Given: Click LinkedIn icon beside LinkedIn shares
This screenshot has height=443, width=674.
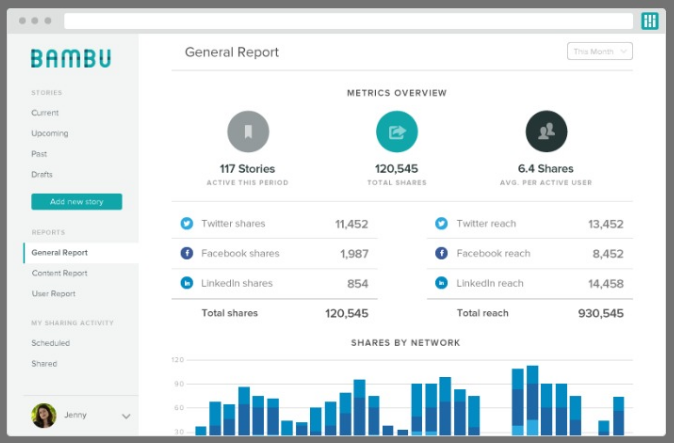Looking at the screenshot, I should coord(186,284).
